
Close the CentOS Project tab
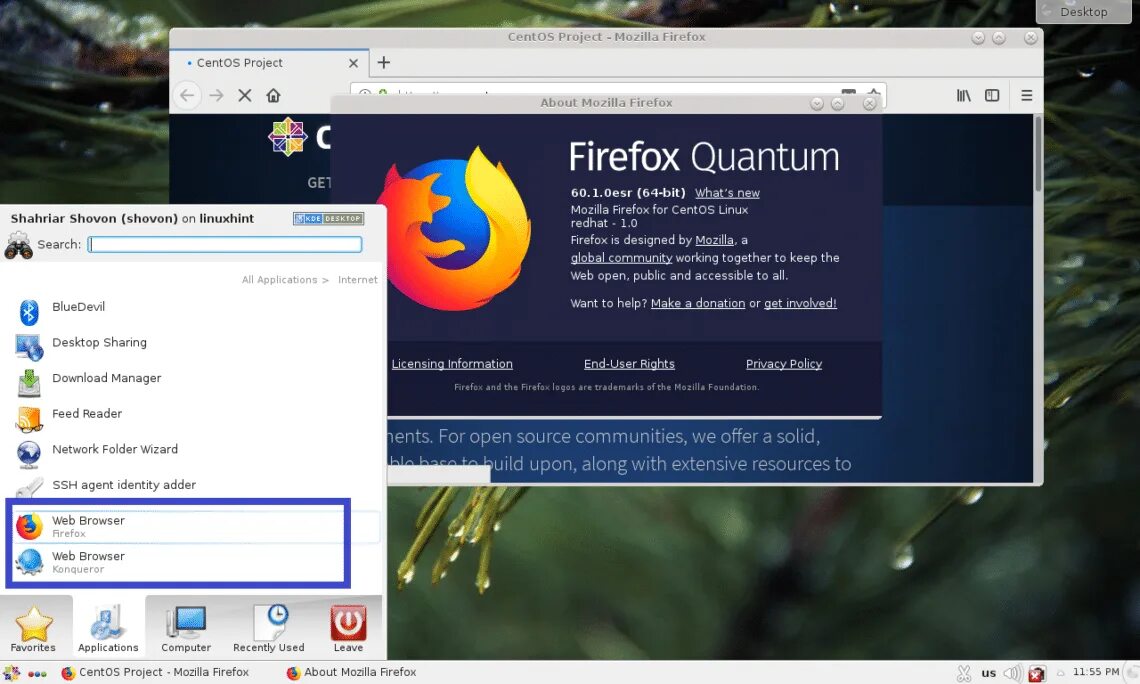click(x=353, y=63)
